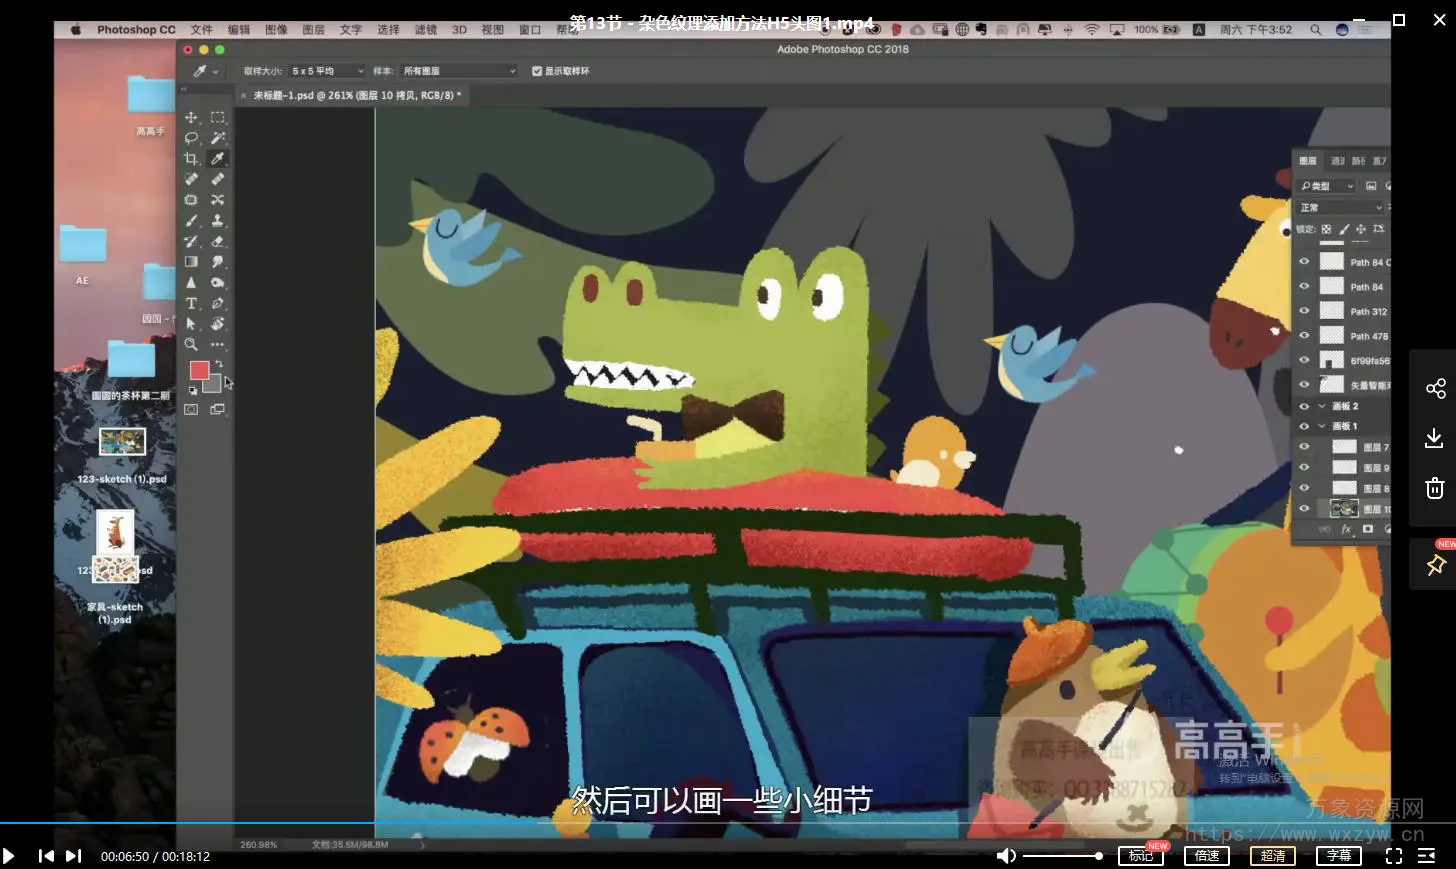Open the 滤镜 menu in the menu bar
The image size is (1456, 869).
[x=426, y=30]
